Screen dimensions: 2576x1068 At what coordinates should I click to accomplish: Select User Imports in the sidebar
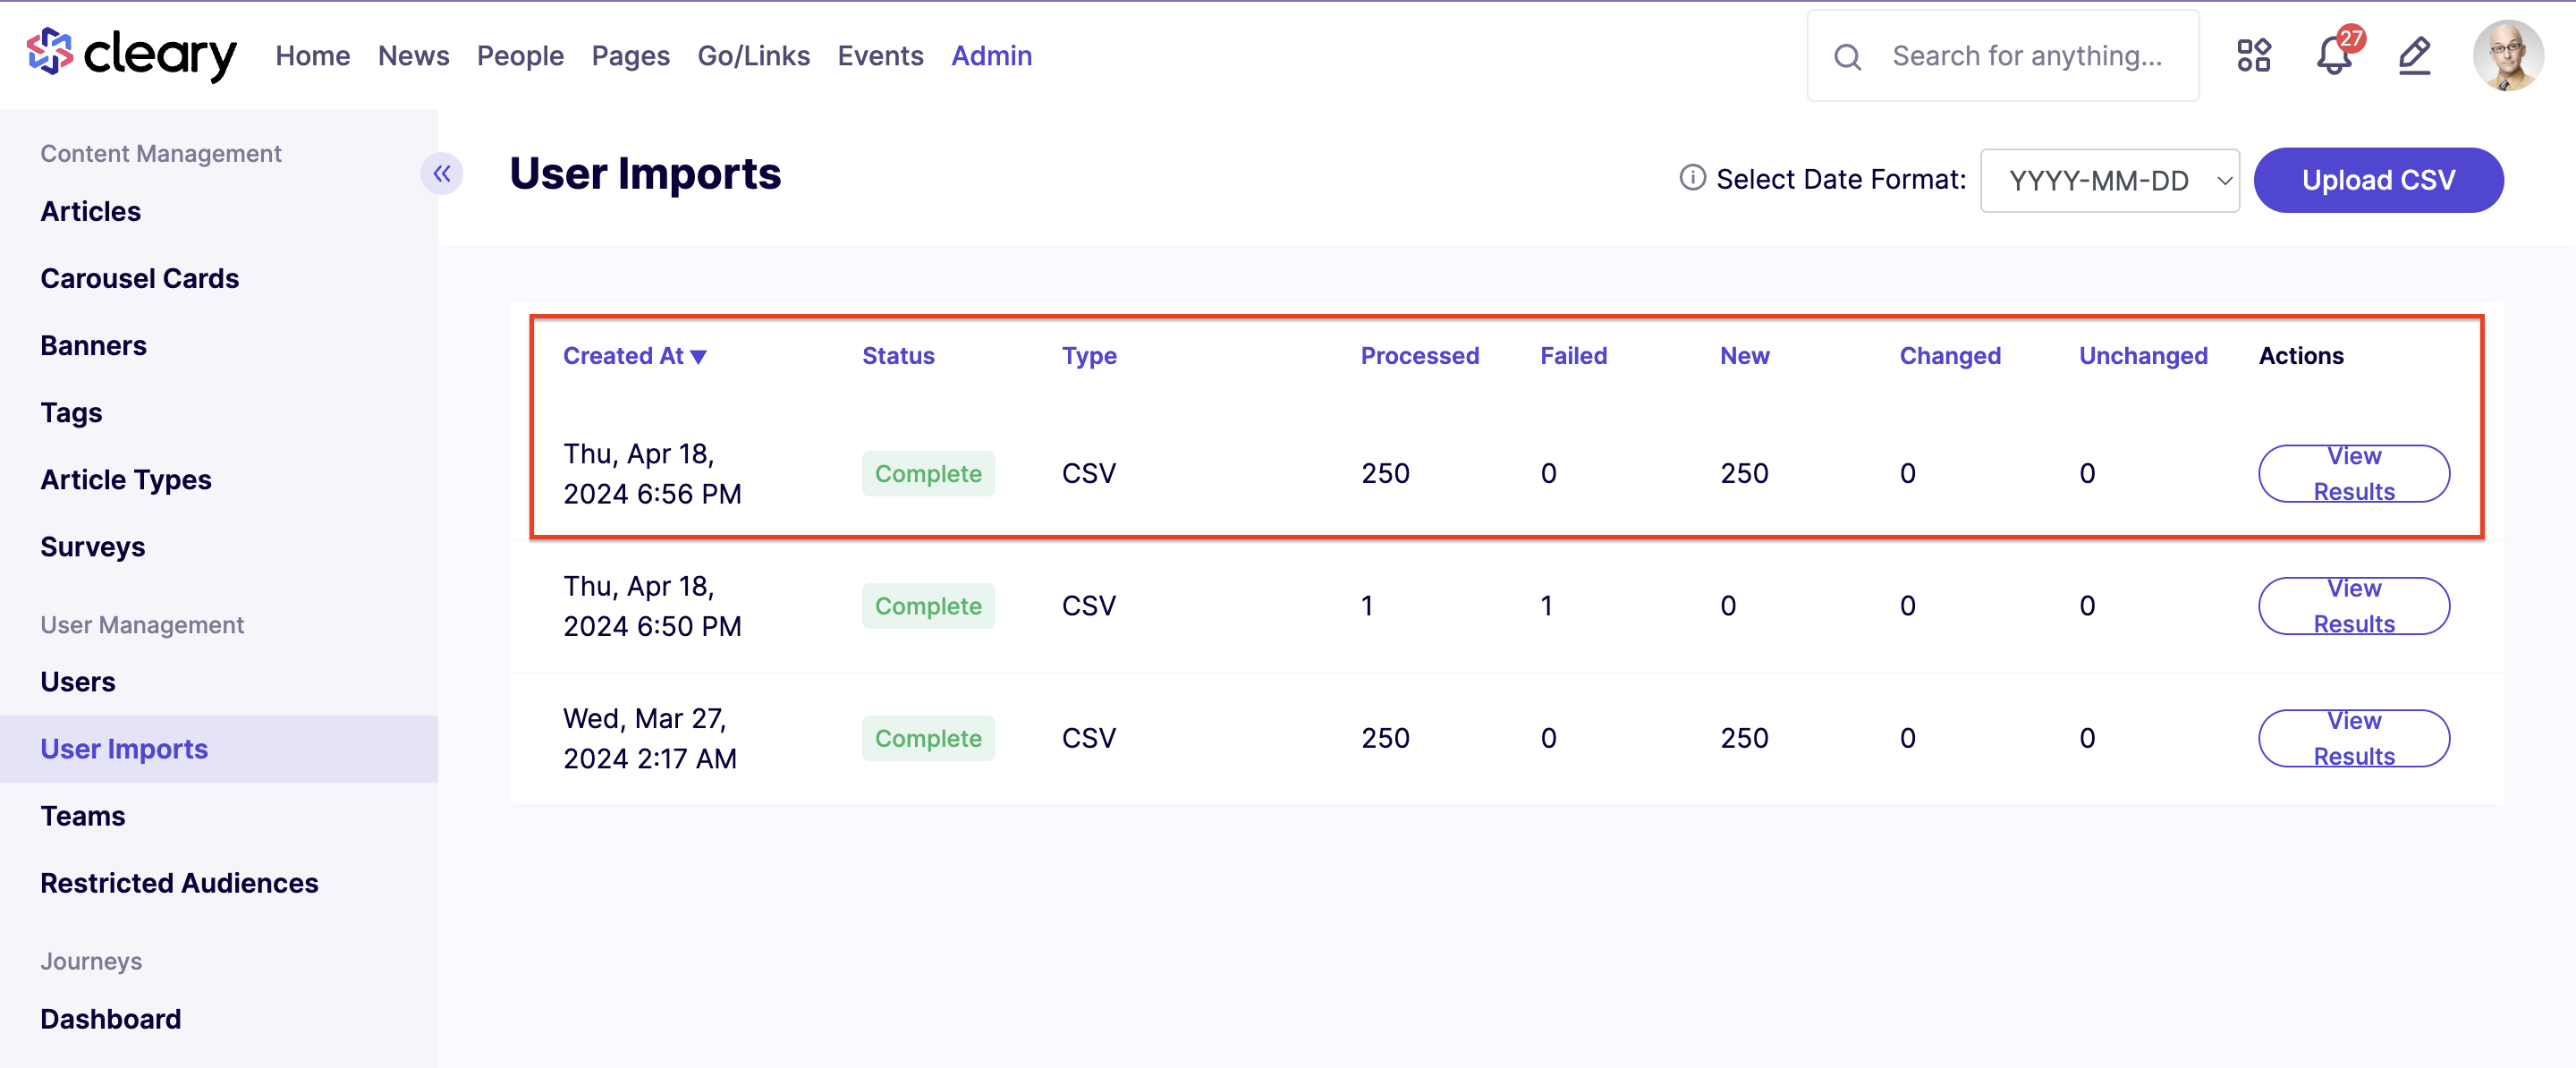219,749
